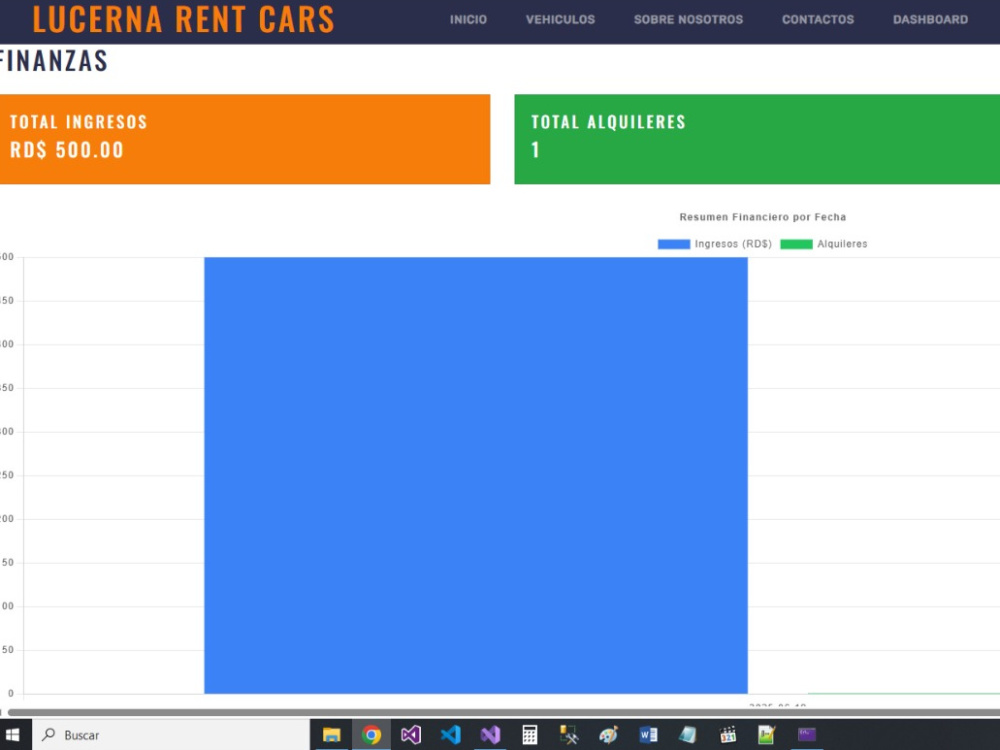The image size is (1000, 750).
Task: Open the light purple Visual Studio icon
Action: tap(490, 735)
